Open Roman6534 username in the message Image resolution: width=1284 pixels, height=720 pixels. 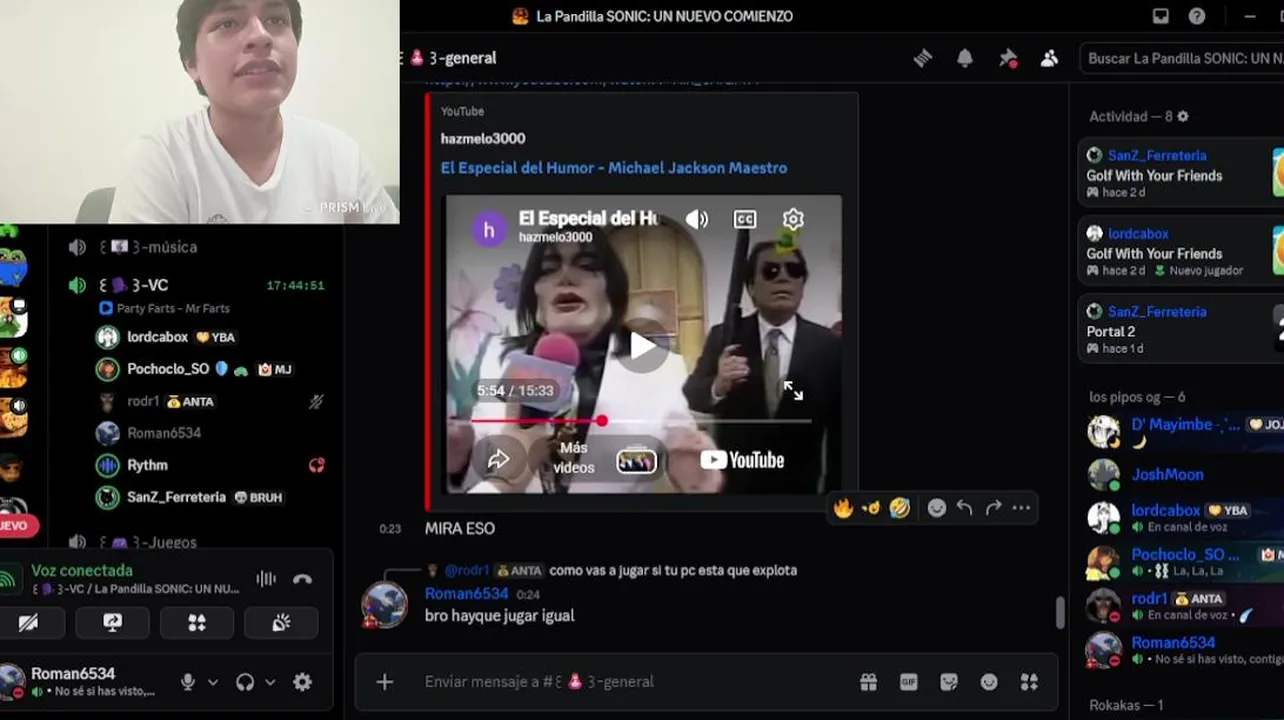coord(467,593)
